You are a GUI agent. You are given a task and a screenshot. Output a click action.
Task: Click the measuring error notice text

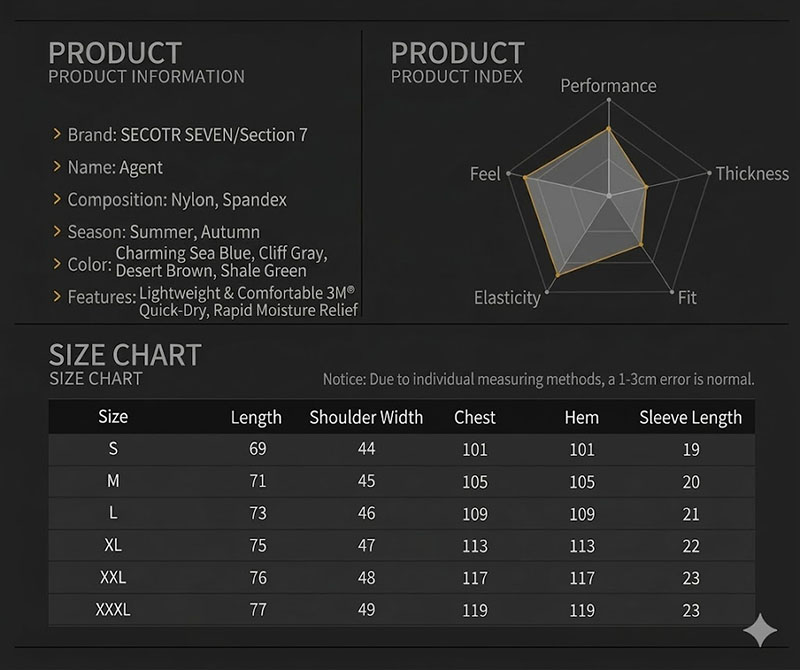click(538, 380)
